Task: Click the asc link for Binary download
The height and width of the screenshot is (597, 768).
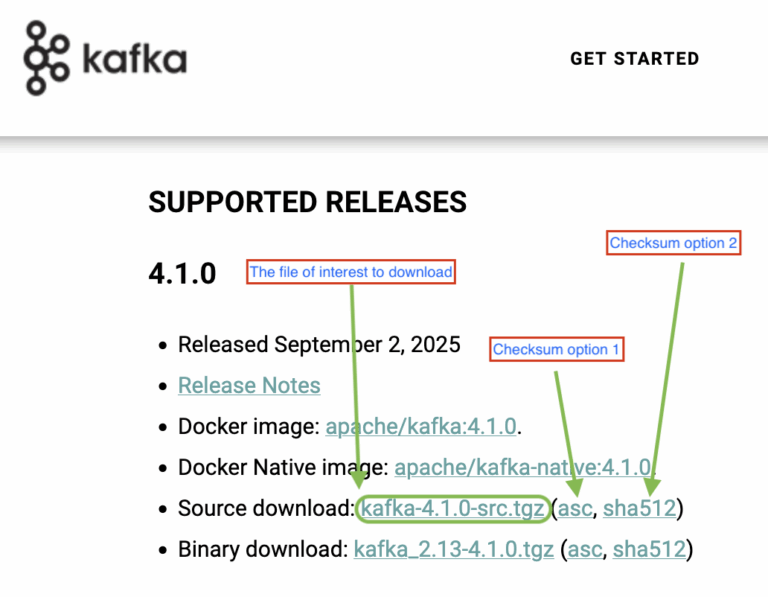Action: coord(585,549)
